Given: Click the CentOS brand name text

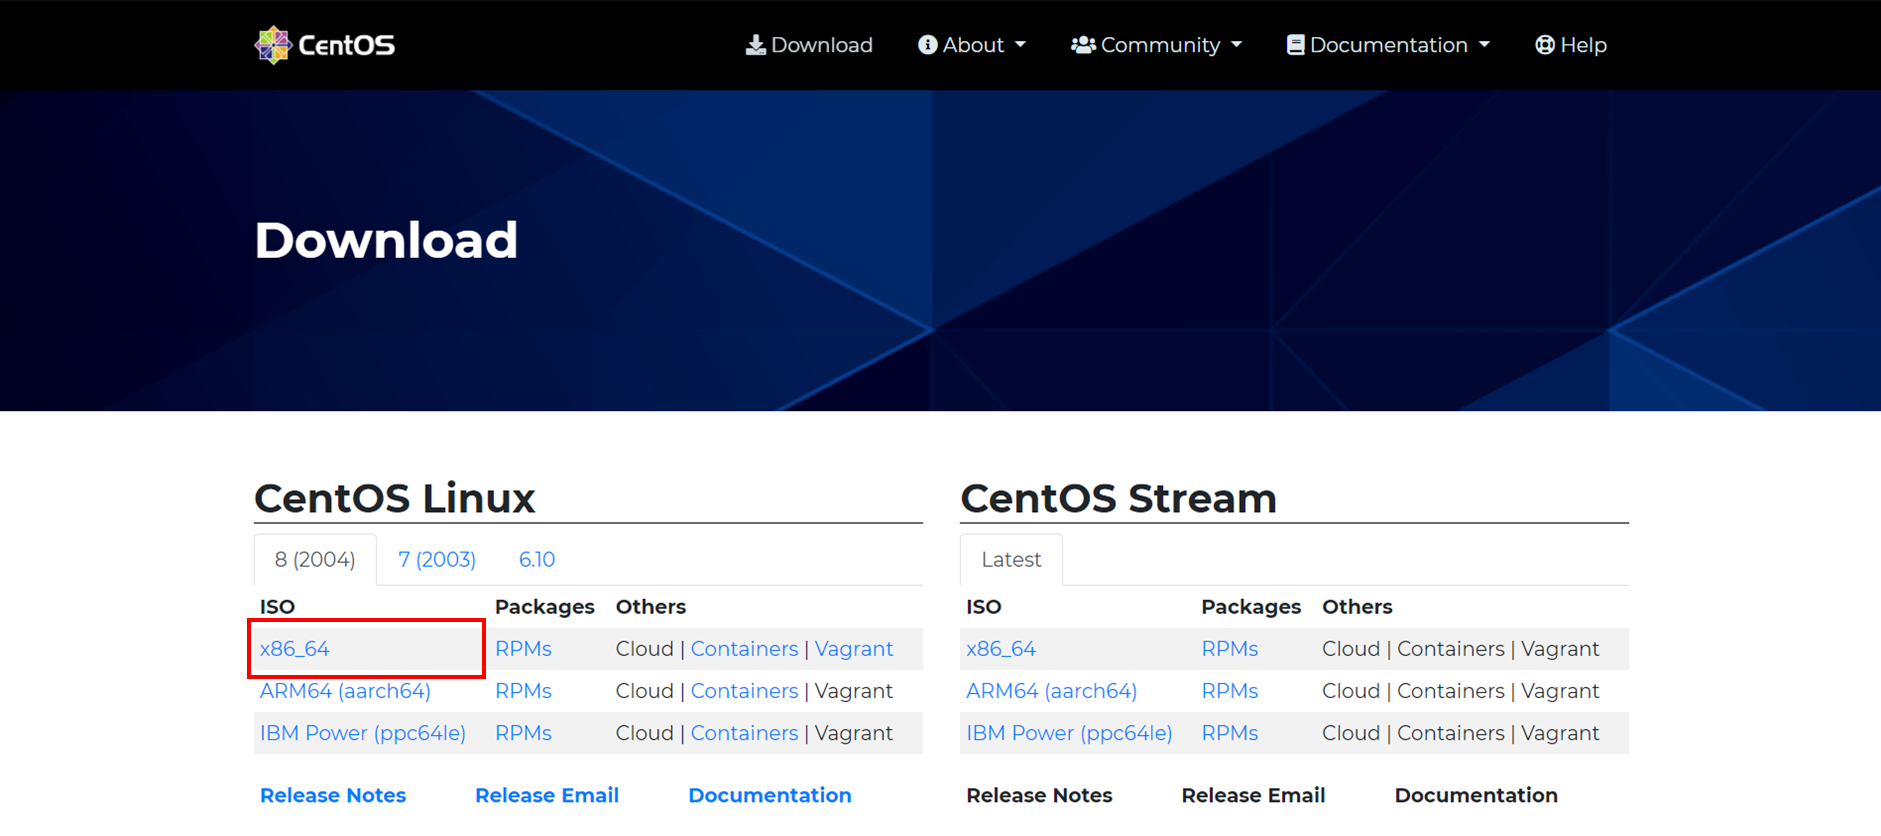Looking at the screenshot, I should tap(346, 45).
